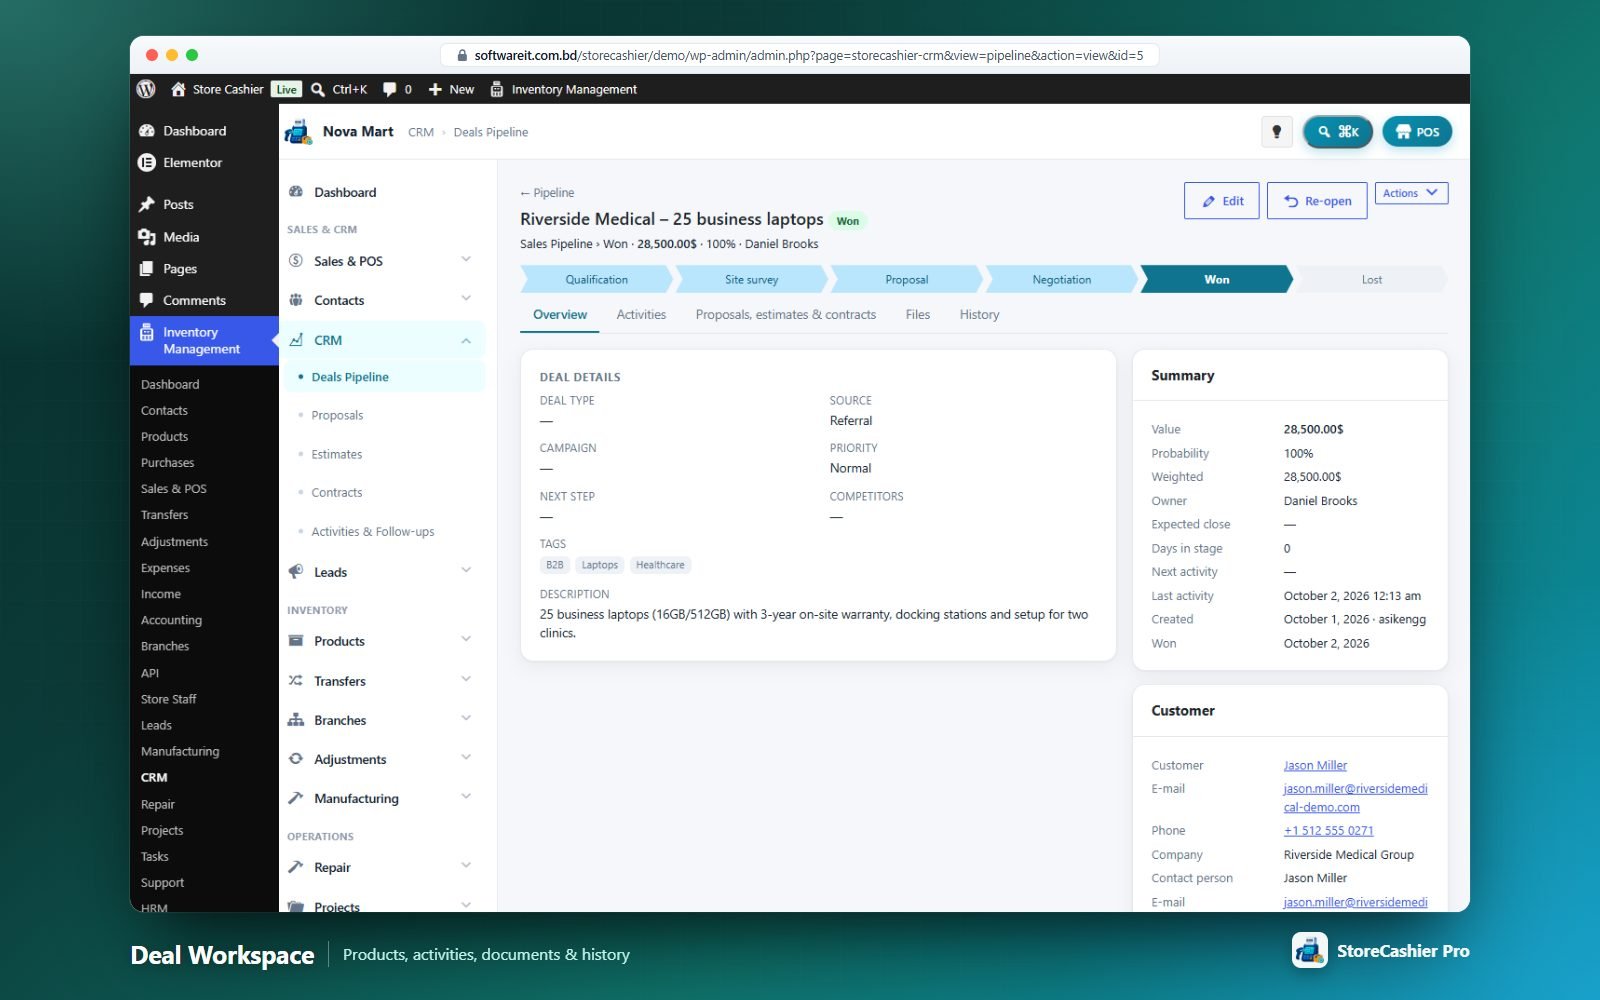Expand the Leads submenu chevron
Viewport: 1600px width, 1000px height.
pyautogui.click(x=466, y=571)
